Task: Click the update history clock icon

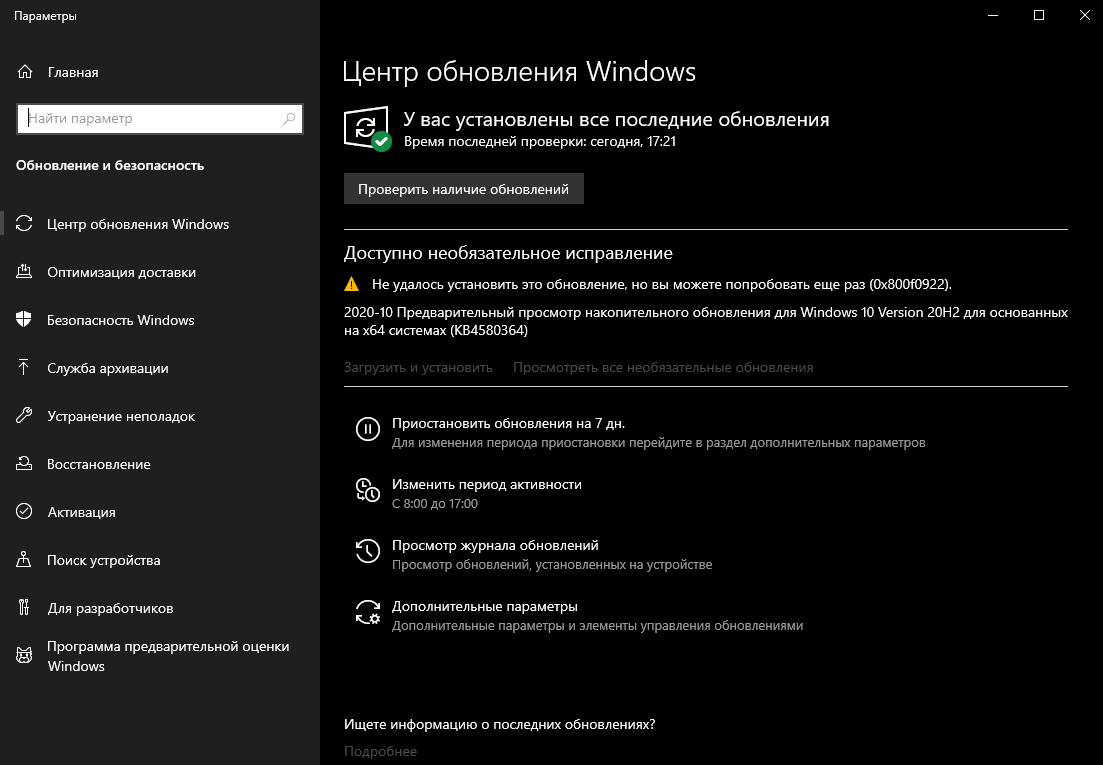Action: pyautogui.click(x=367, y=551)
